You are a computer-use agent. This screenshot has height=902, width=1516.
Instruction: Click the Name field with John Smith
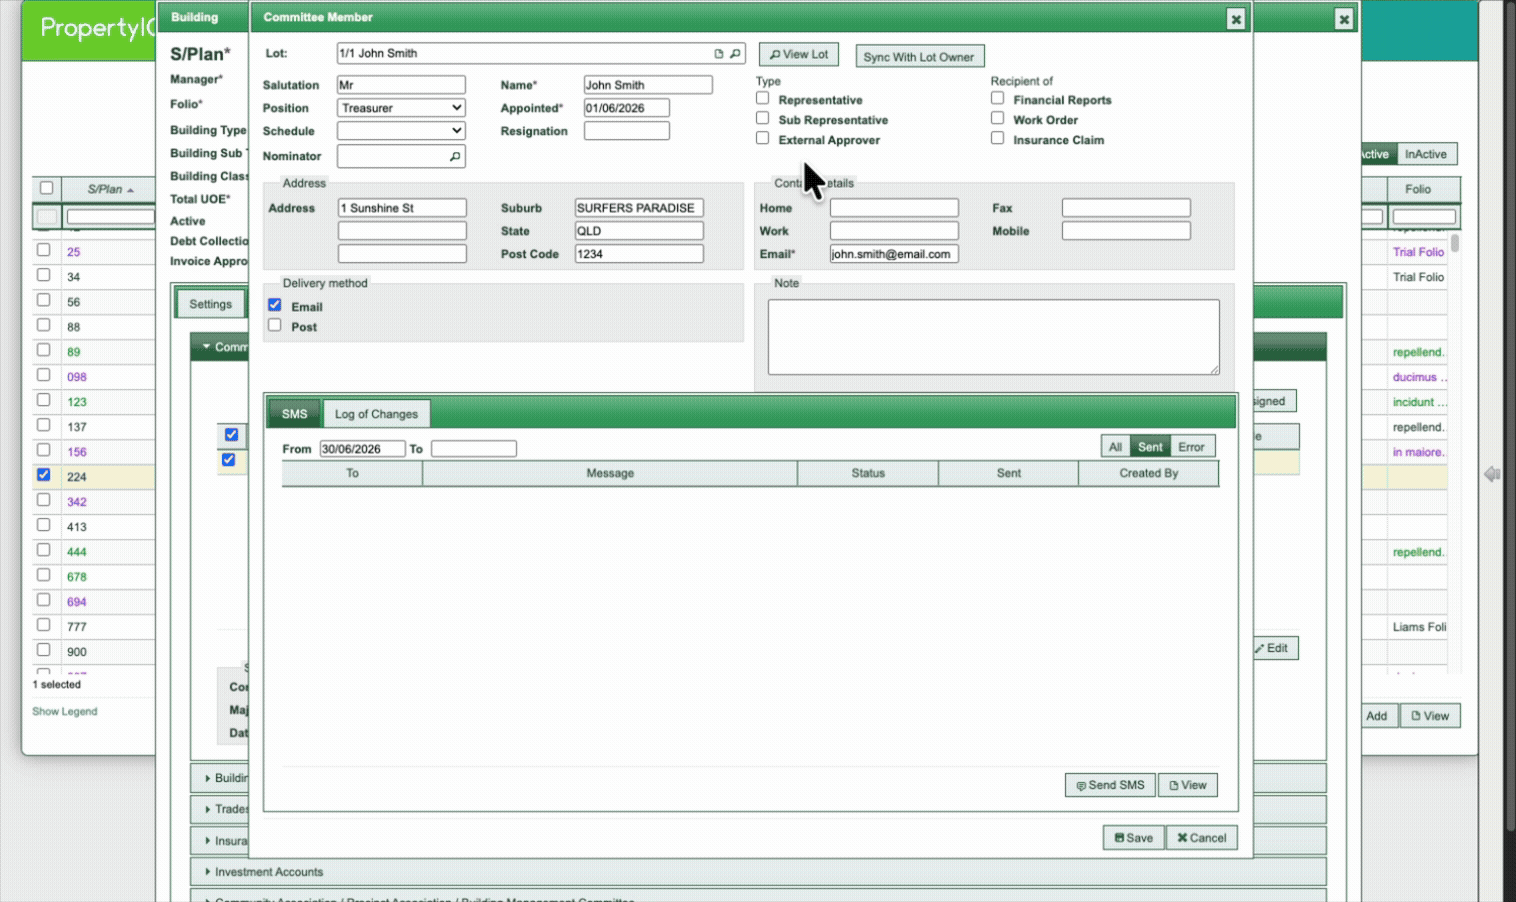pos(648,85)
